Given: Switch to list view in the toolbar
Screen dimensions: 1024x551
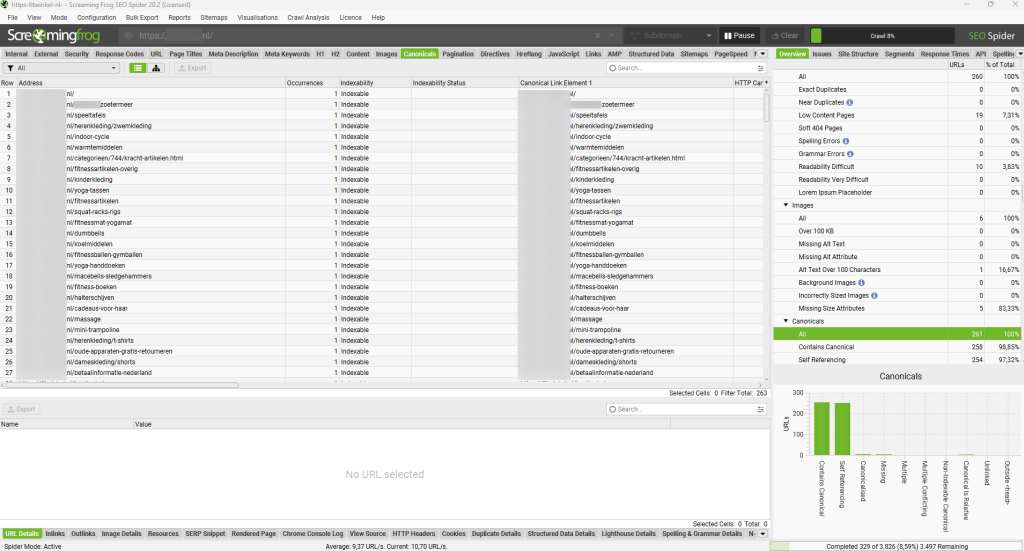Looking at the screenshot, I should click(x=138, y=68).
